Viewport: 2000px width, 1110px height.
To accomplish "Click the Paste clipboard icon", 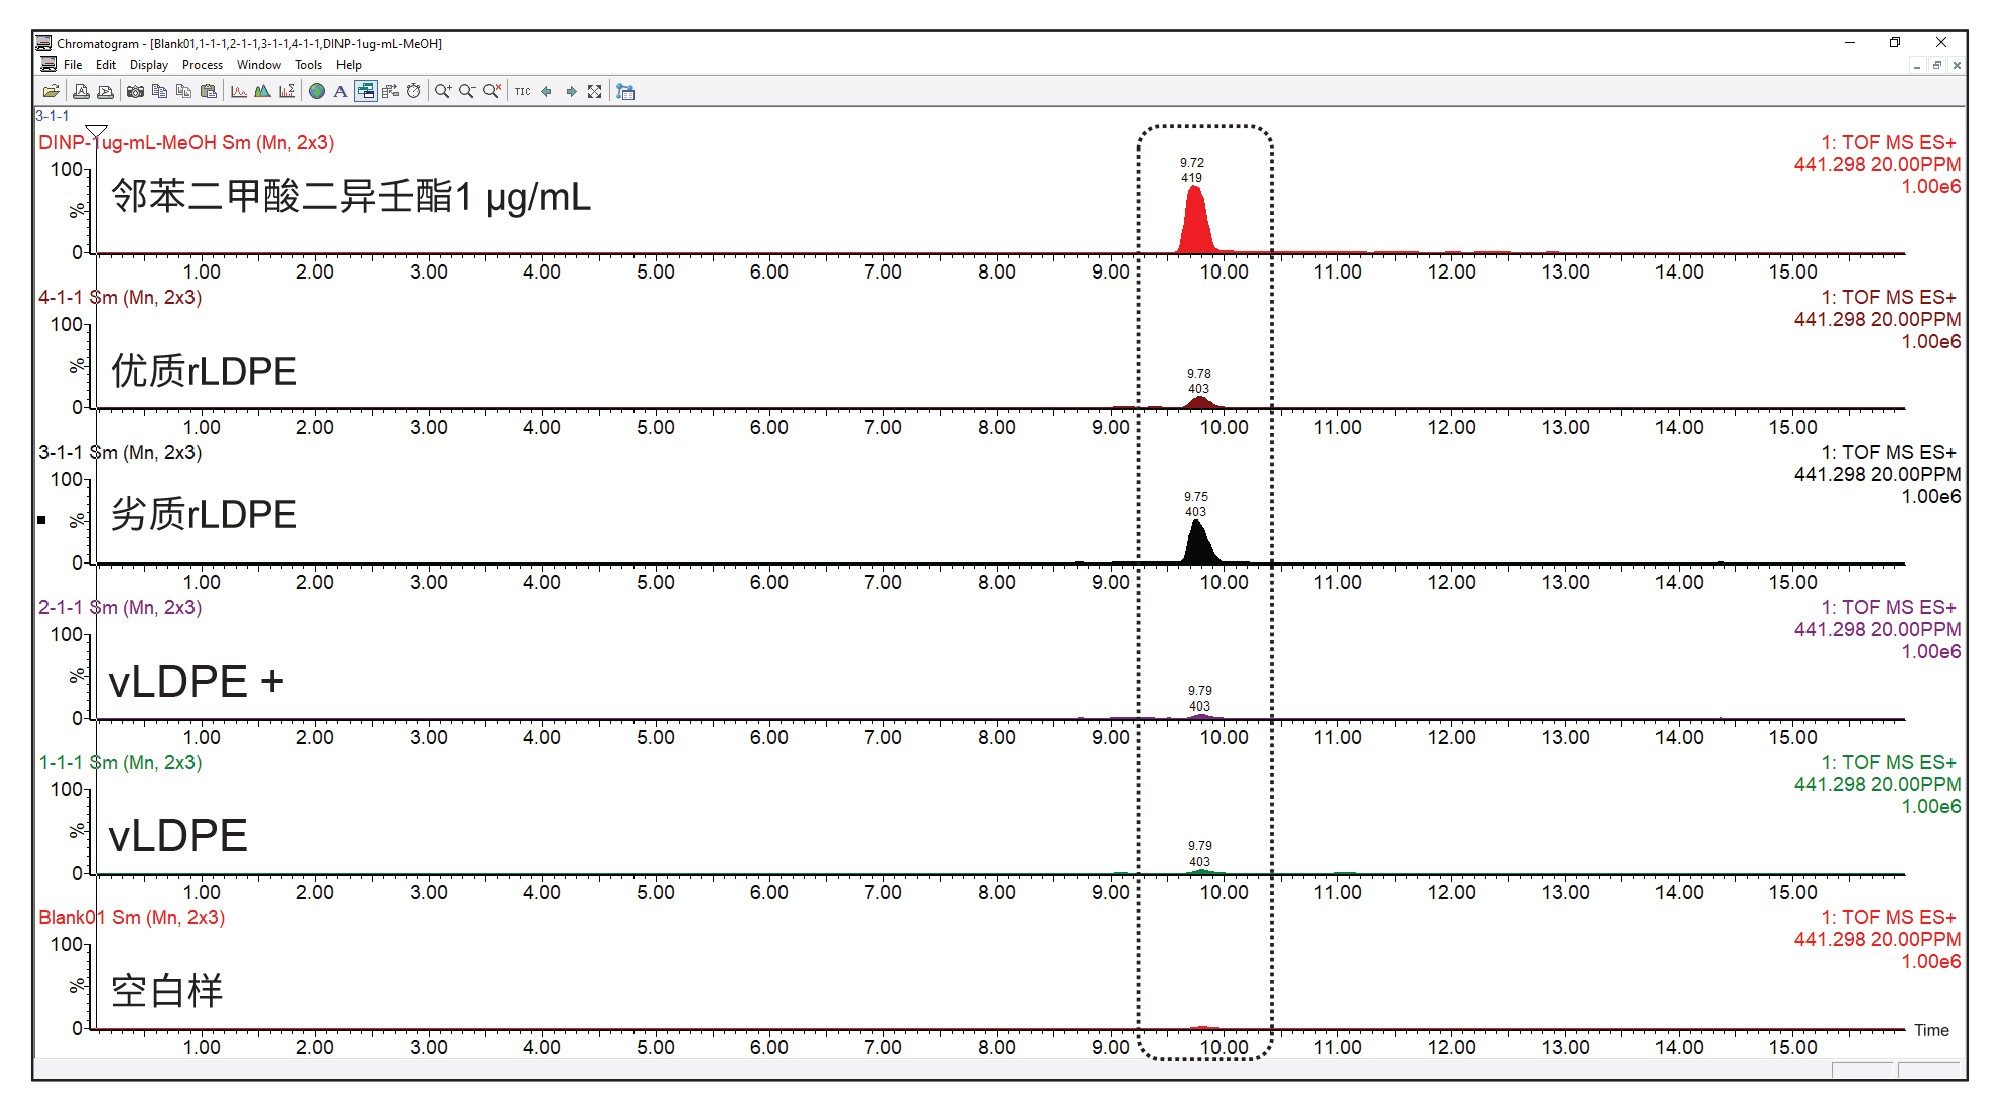I will click(208, 91).
